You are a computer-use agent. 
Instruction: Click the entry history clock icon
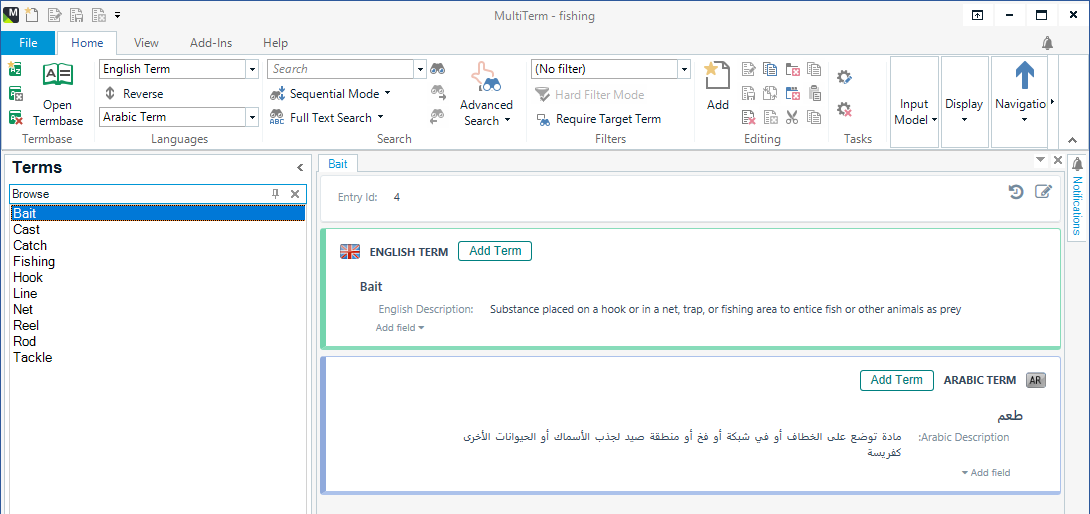(1016, 192)
